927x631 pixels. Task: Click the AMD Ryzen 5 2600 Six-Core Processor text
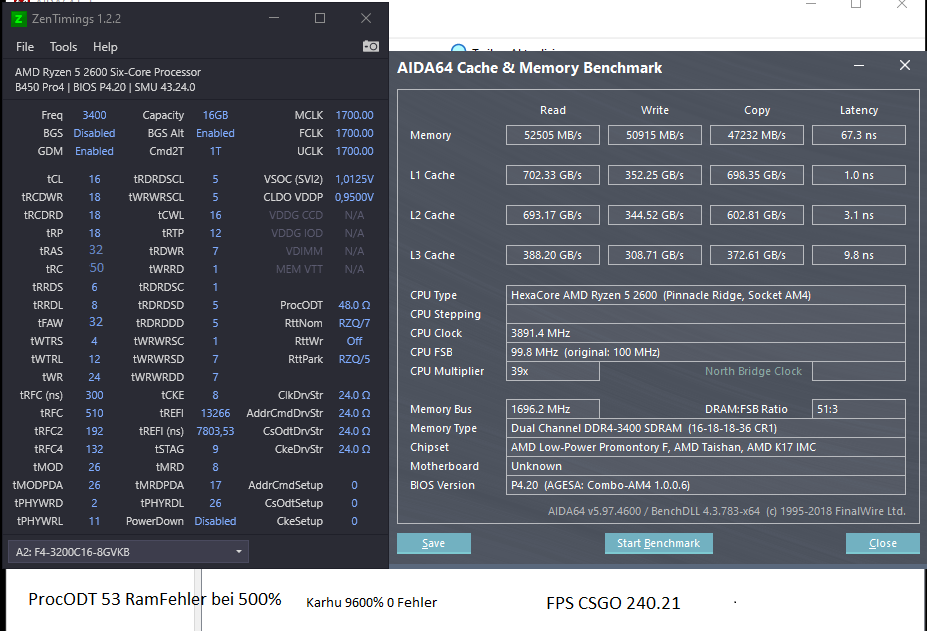pyautogui.click(x=108, y=72)
